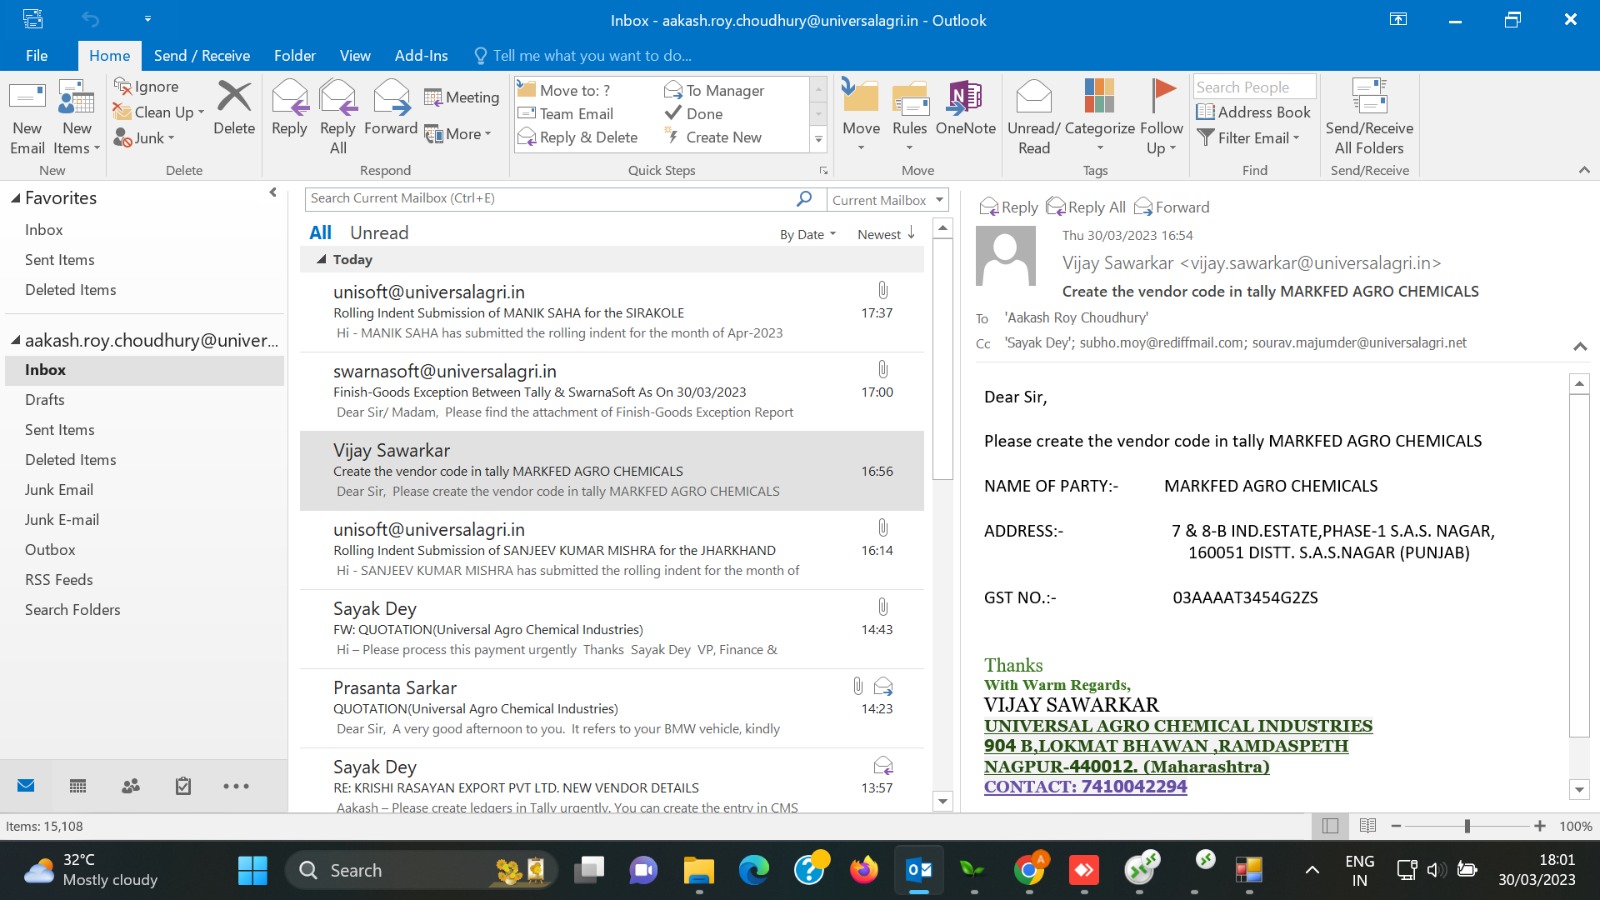Click the Categorize color icon
The height and width of the screenshot is (900, 1600).
click(1099, 98)
